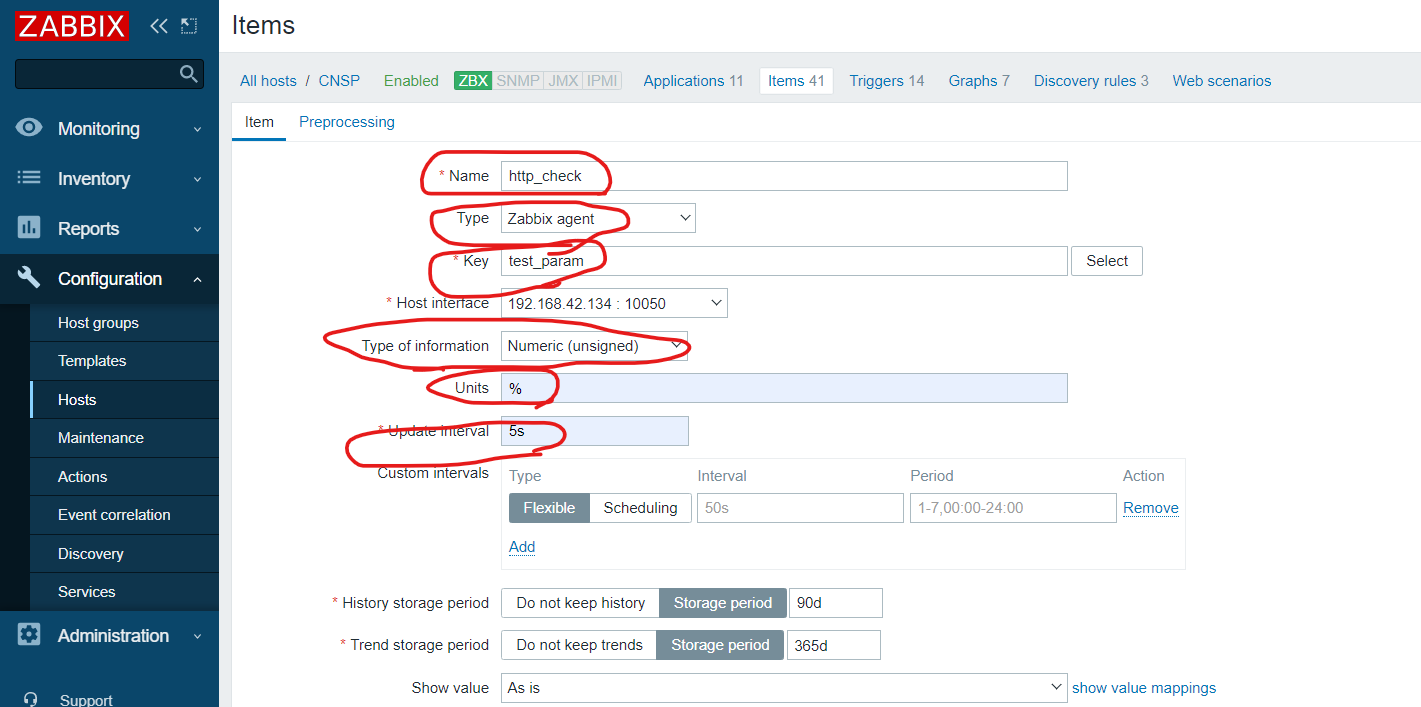Open the Host interface dropdown
Screen dimensions: 1421x707
[614, 303]
